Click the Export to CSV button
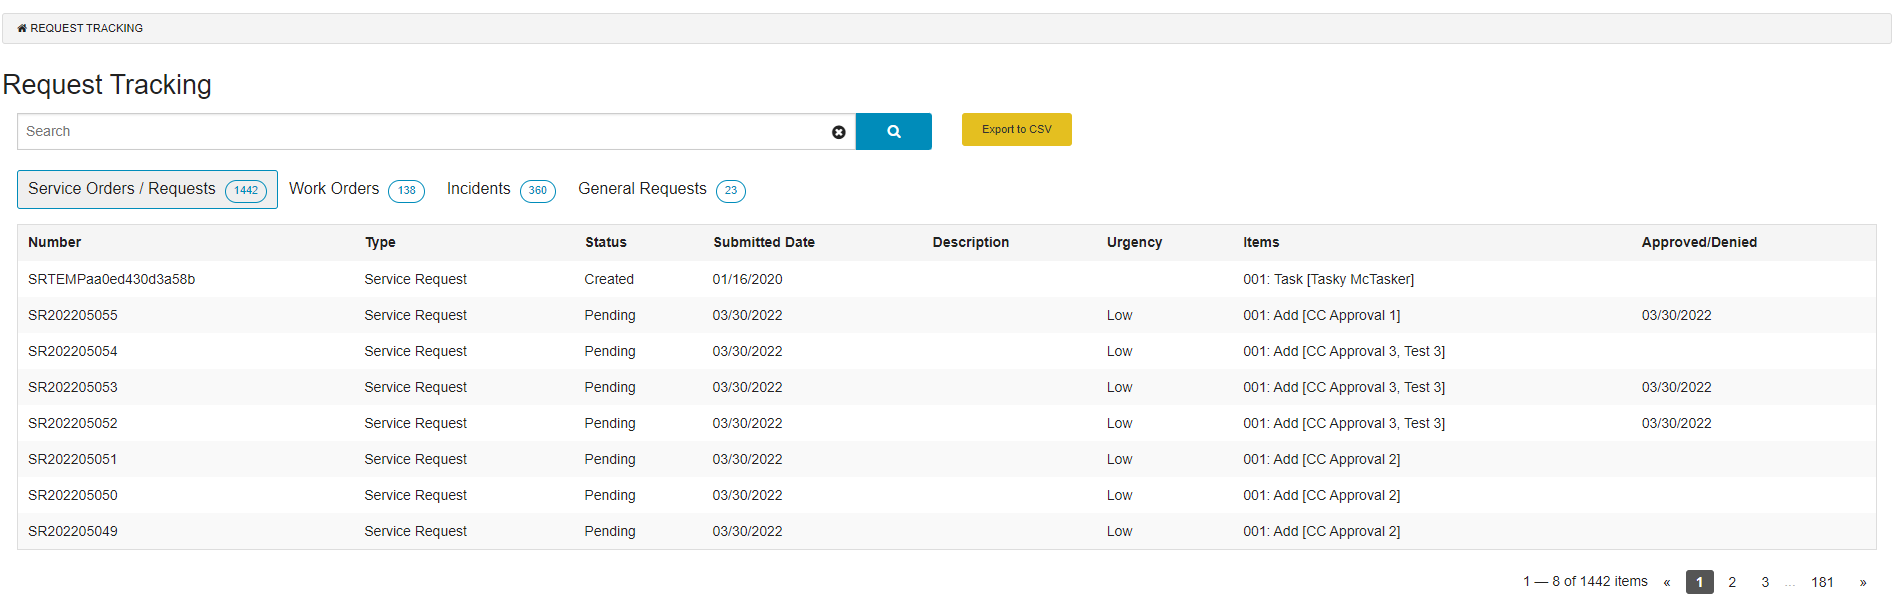The height and width of the screenshot is (610, 1900). pos(1016,129)
